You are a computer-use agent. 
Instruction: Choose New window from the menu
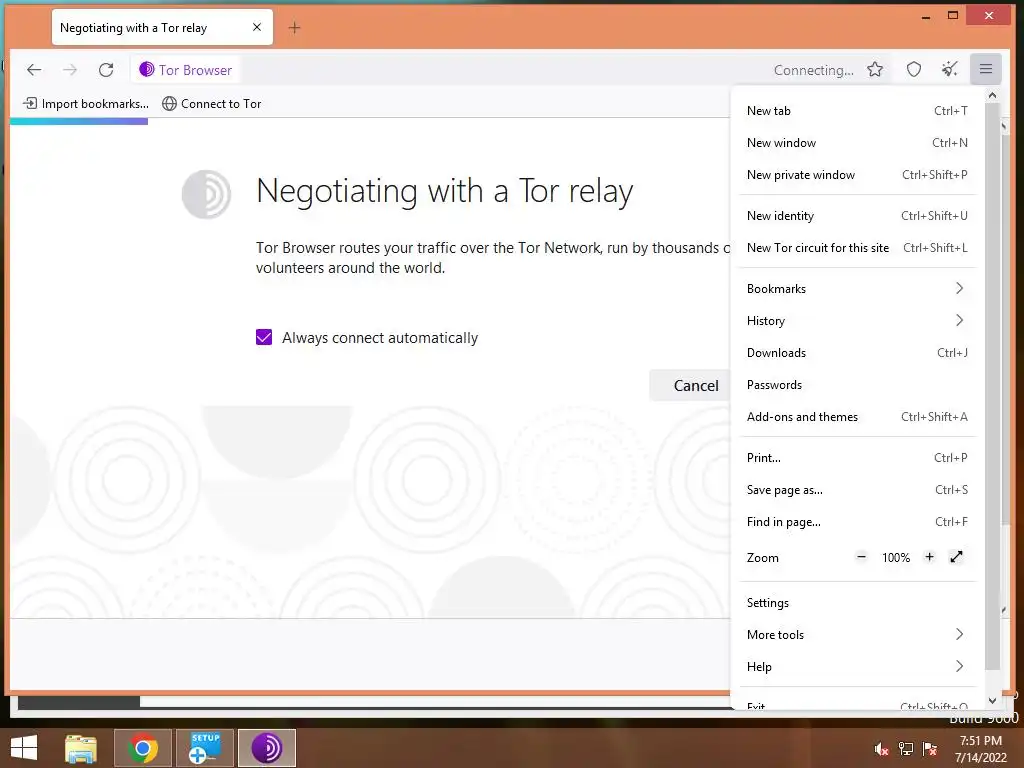(857, 143)
